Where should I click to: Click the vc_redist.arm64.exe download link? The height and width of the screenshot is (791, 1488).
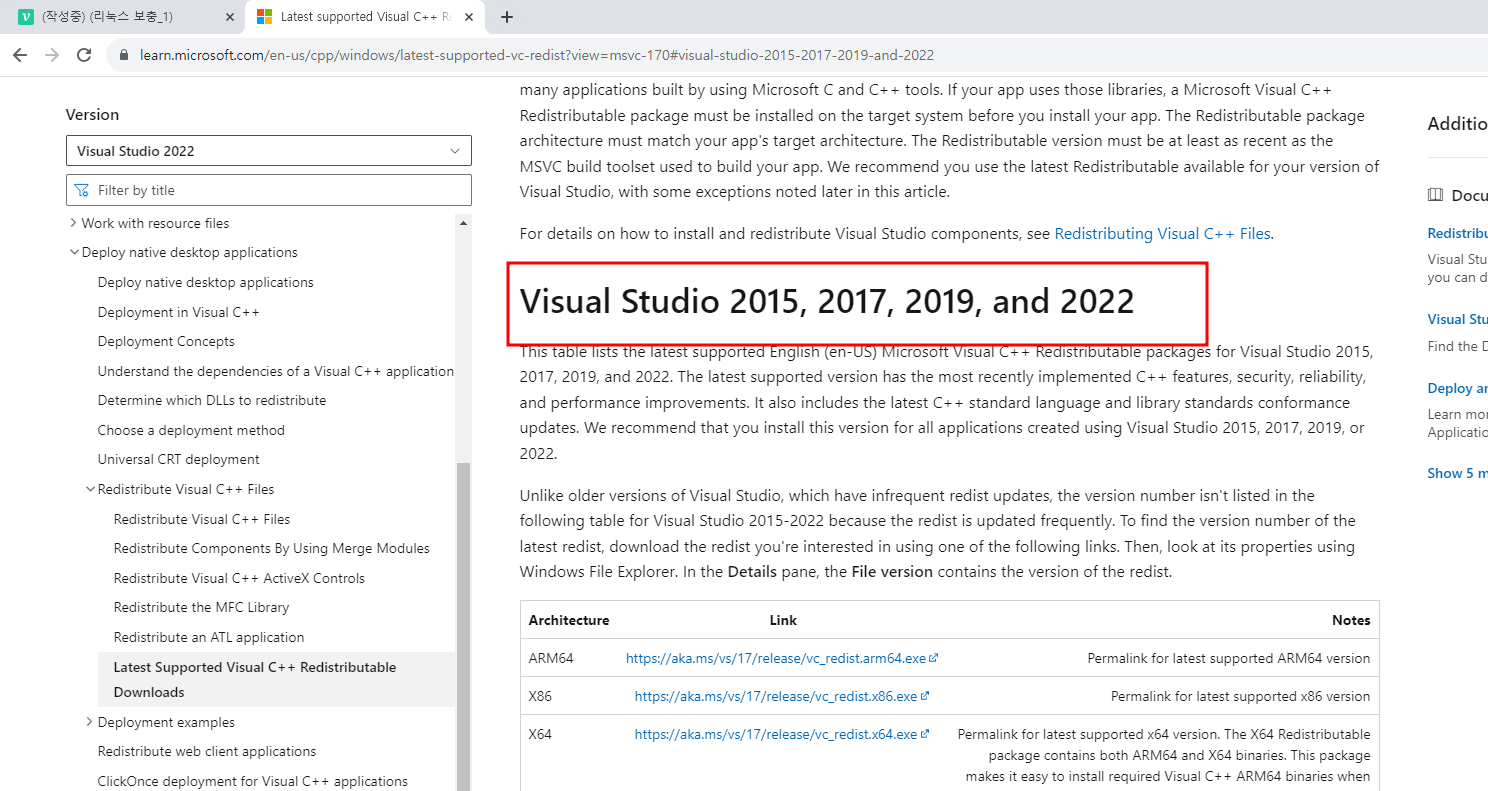tap(776, 658)
